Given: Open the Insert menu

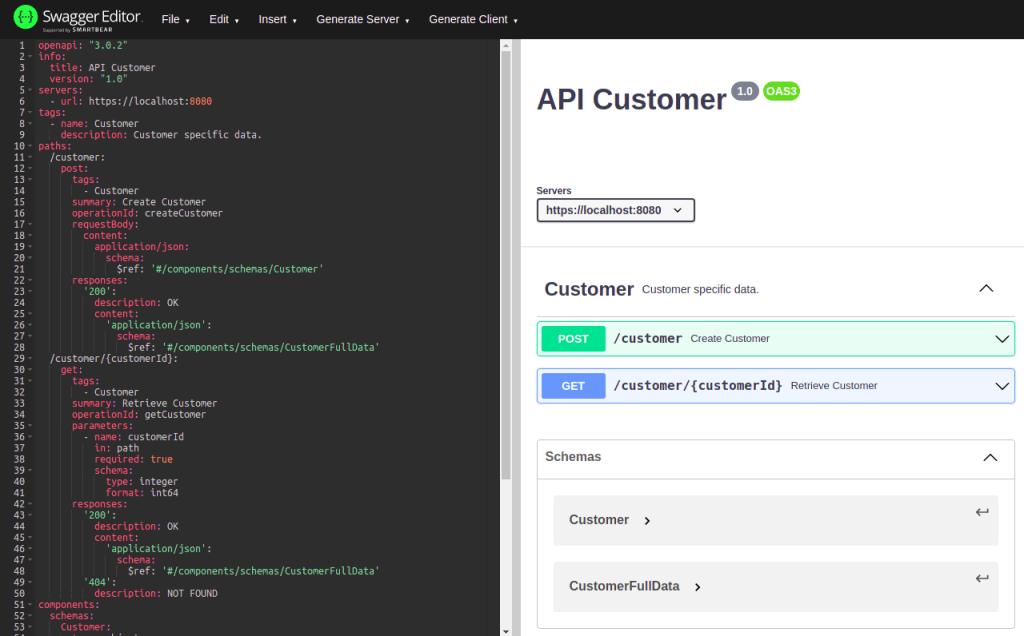Looking at the screenshot, I should pyautogui.click(x=275, y=18).
